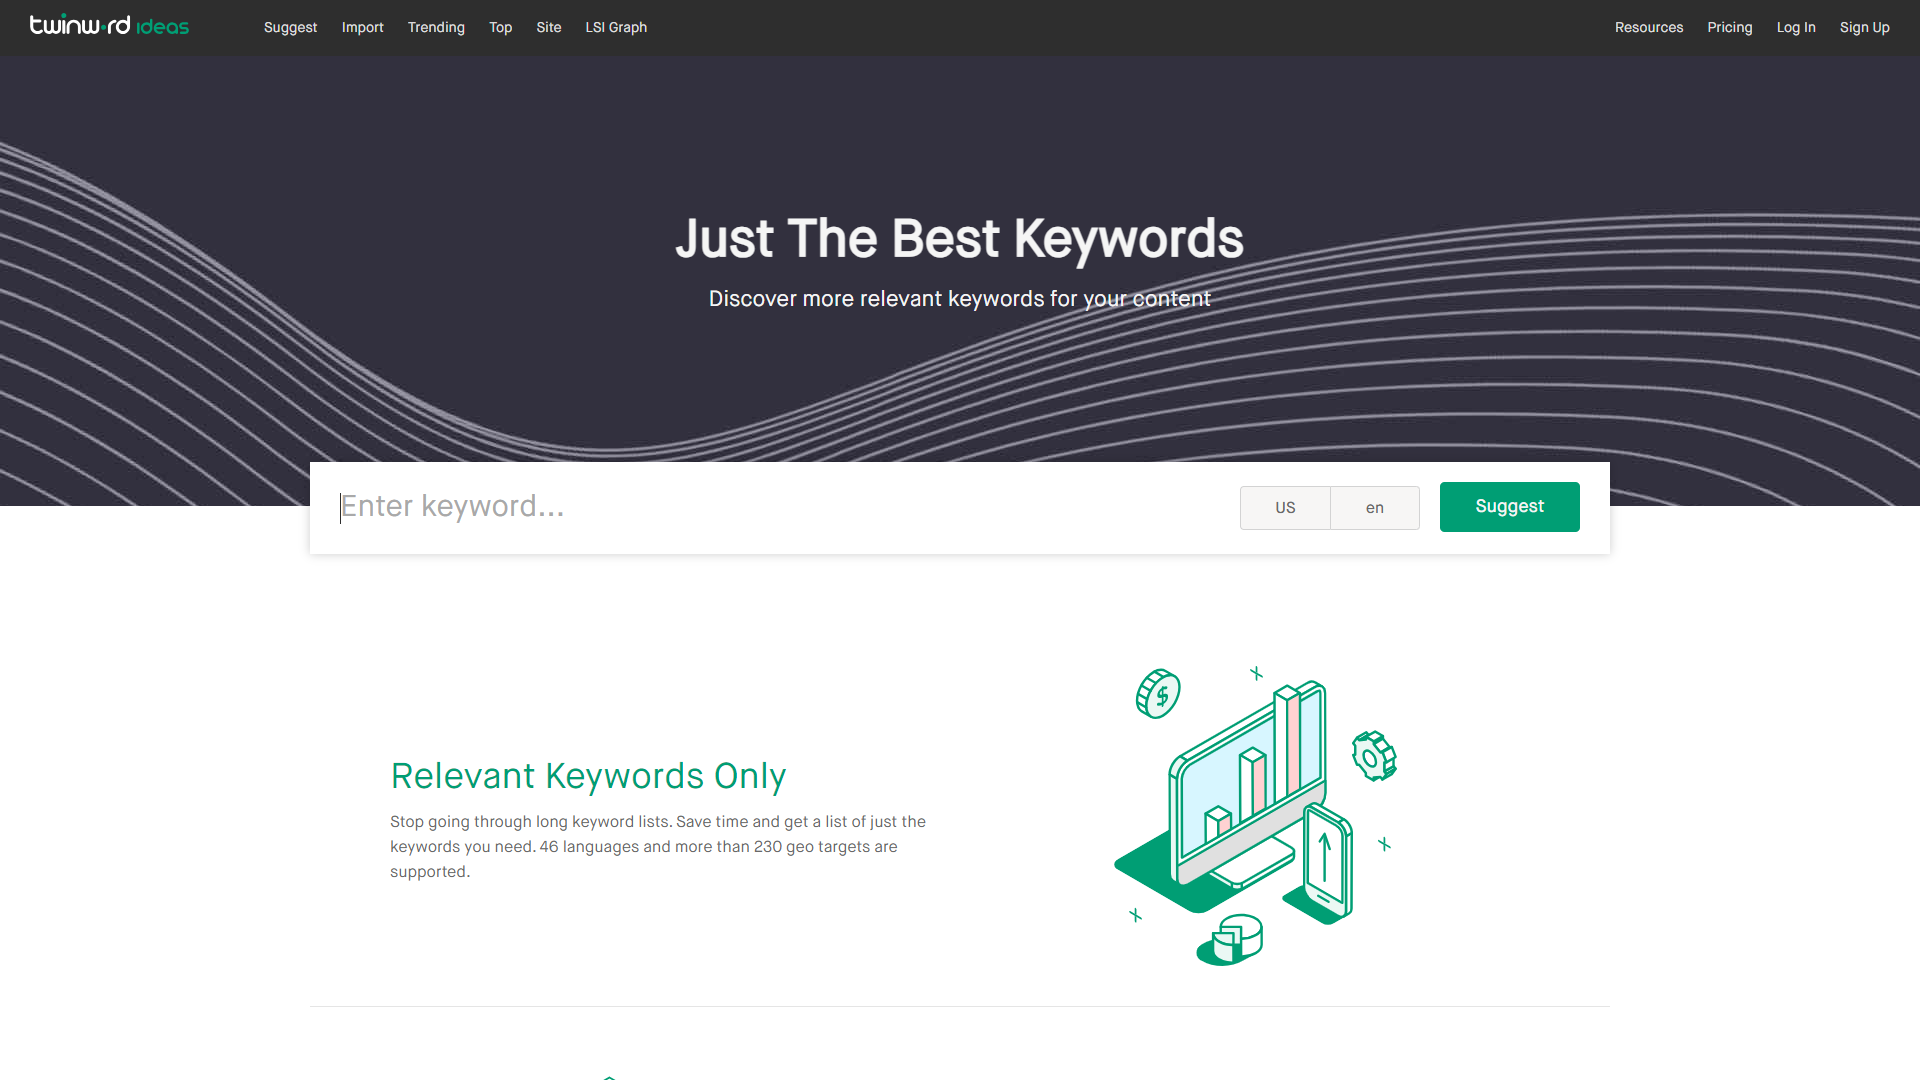
Task: Open the Resources dropdown menu
Action: tap(1648, 26)
